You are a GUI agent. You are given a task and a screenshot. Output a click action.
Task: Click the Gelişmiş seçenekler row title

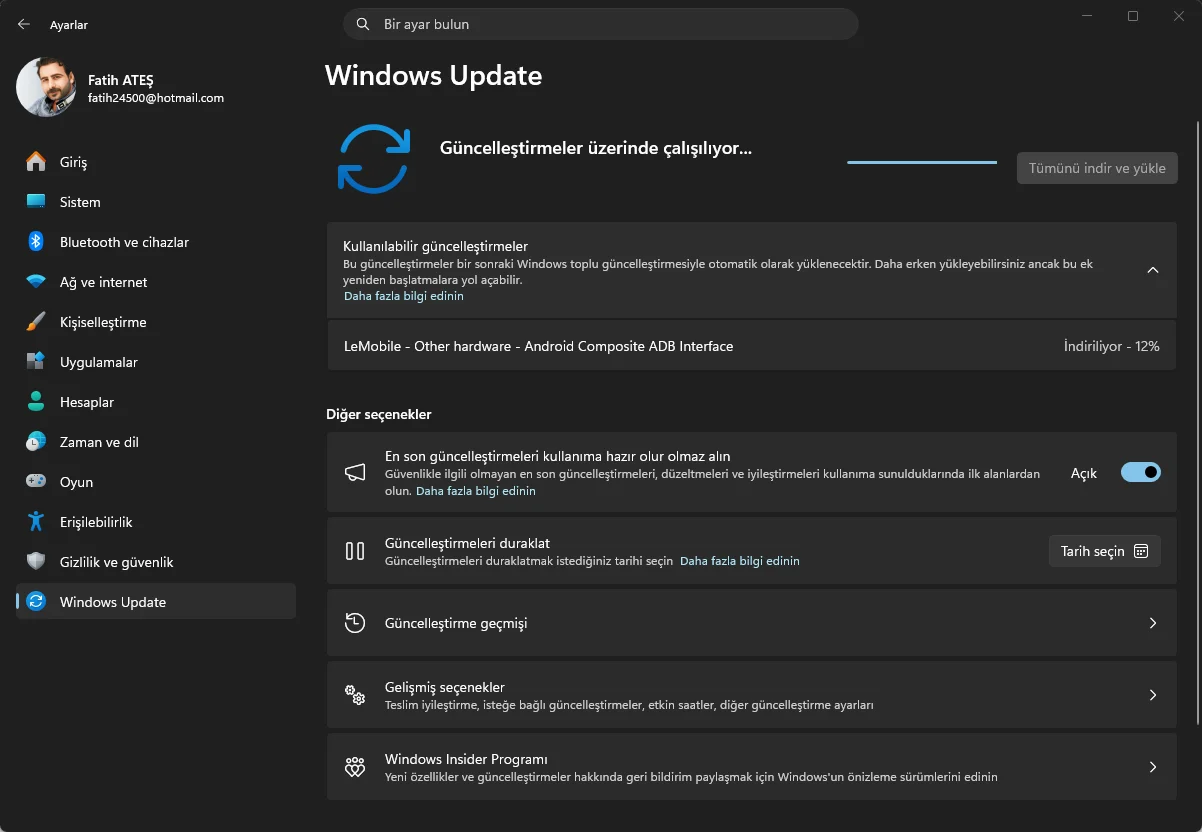pos(445,687)
